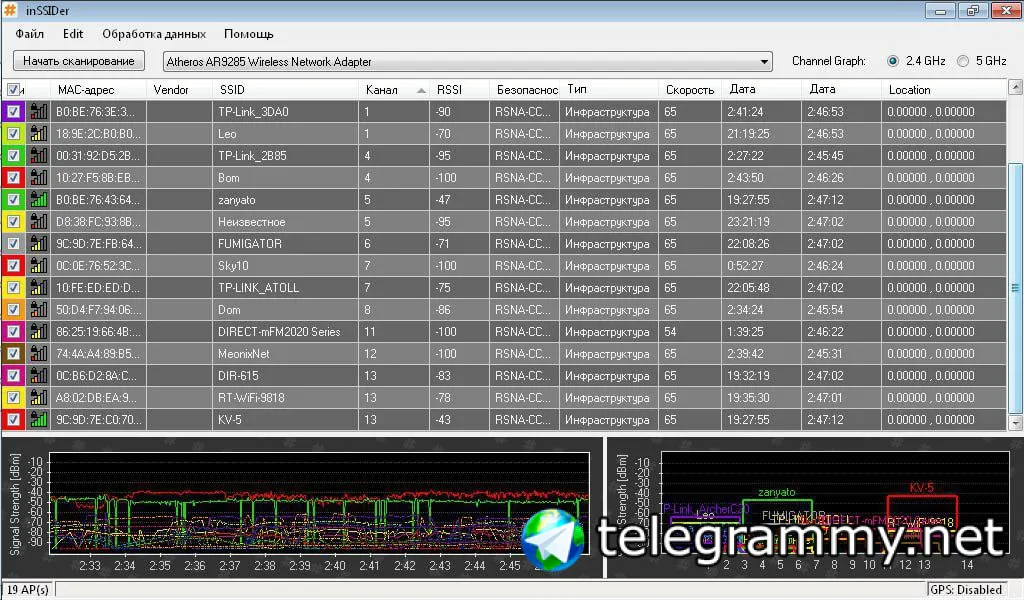The height and width of the screenshot is (600, 1024).
Task: Select 5 GHz channel graph option
Action: 963,61
